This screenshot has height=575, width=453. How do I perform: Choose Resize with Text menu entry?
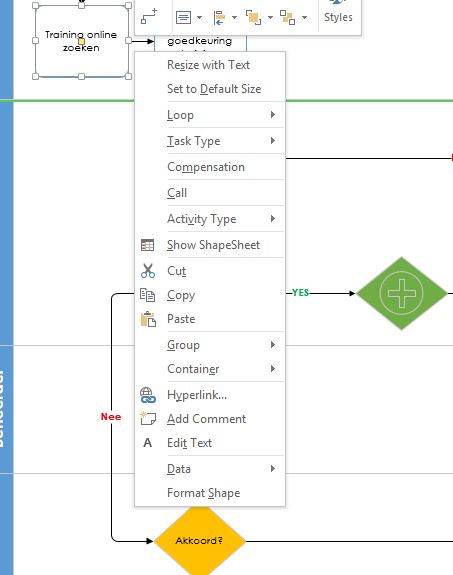[210, 65]
